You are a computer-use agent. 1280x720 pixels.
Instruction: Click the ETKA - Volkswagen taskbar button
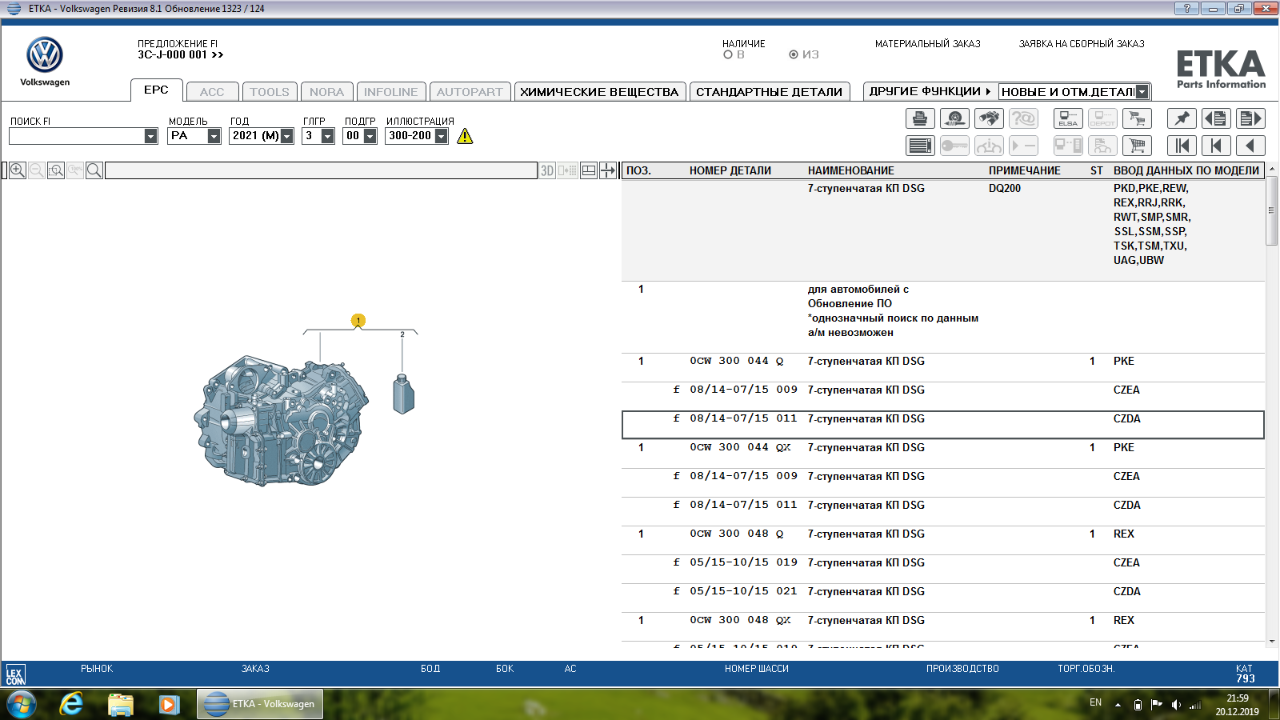[x=260, y=704]
